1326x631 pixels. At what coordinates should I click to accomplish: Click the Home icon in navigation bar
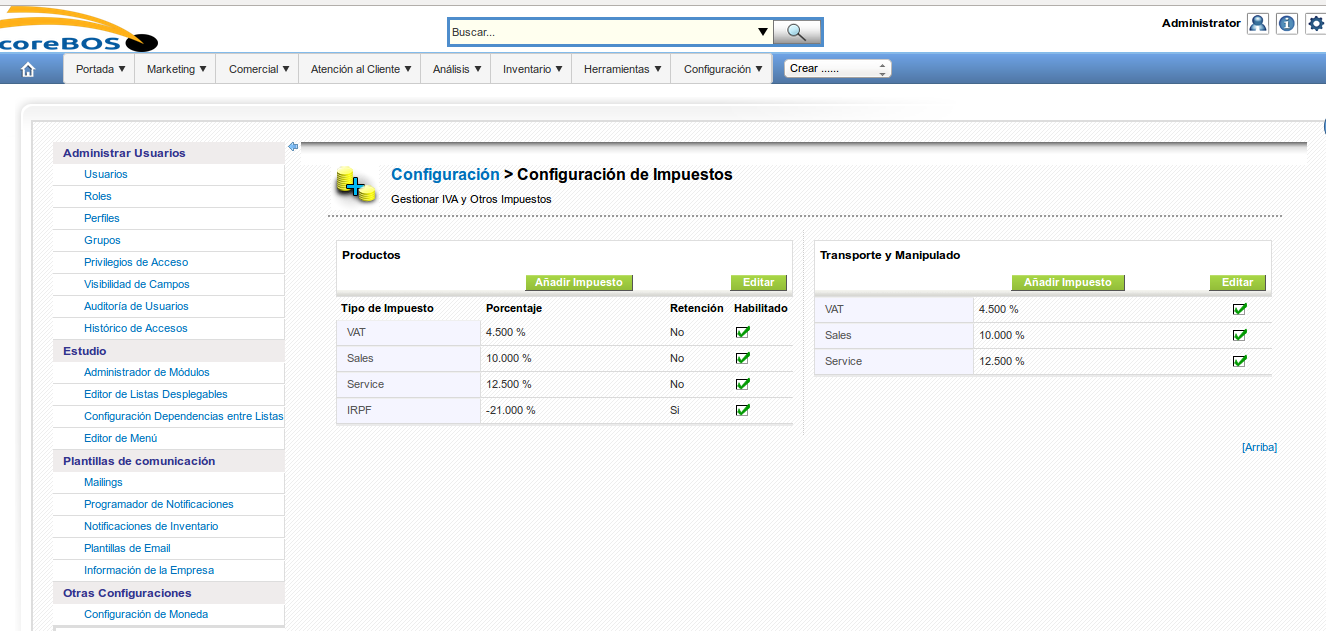[28, 69]
